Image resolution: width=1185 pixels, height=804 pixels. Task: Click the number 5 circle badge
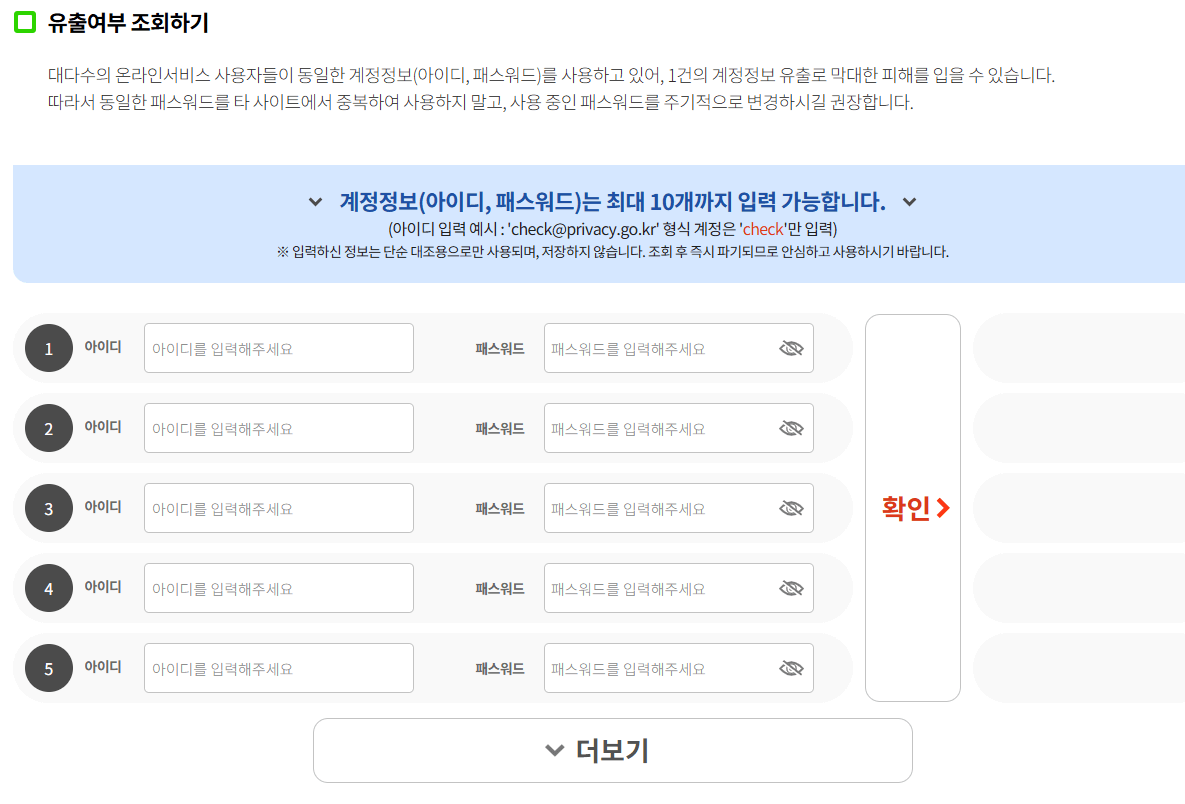coord(49,669)
